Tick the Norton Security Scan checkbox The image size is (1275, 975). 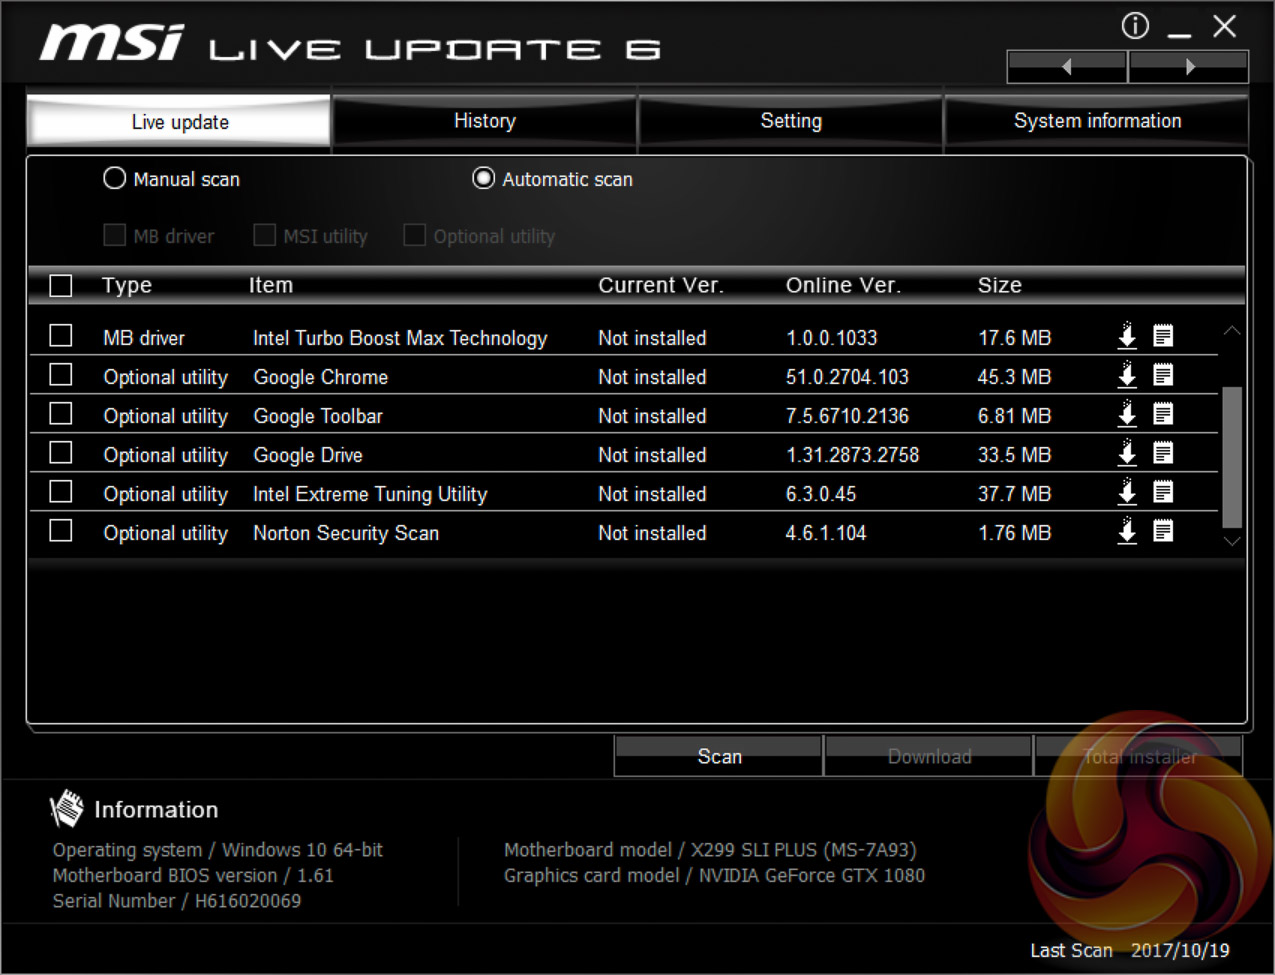click(61, 530)
